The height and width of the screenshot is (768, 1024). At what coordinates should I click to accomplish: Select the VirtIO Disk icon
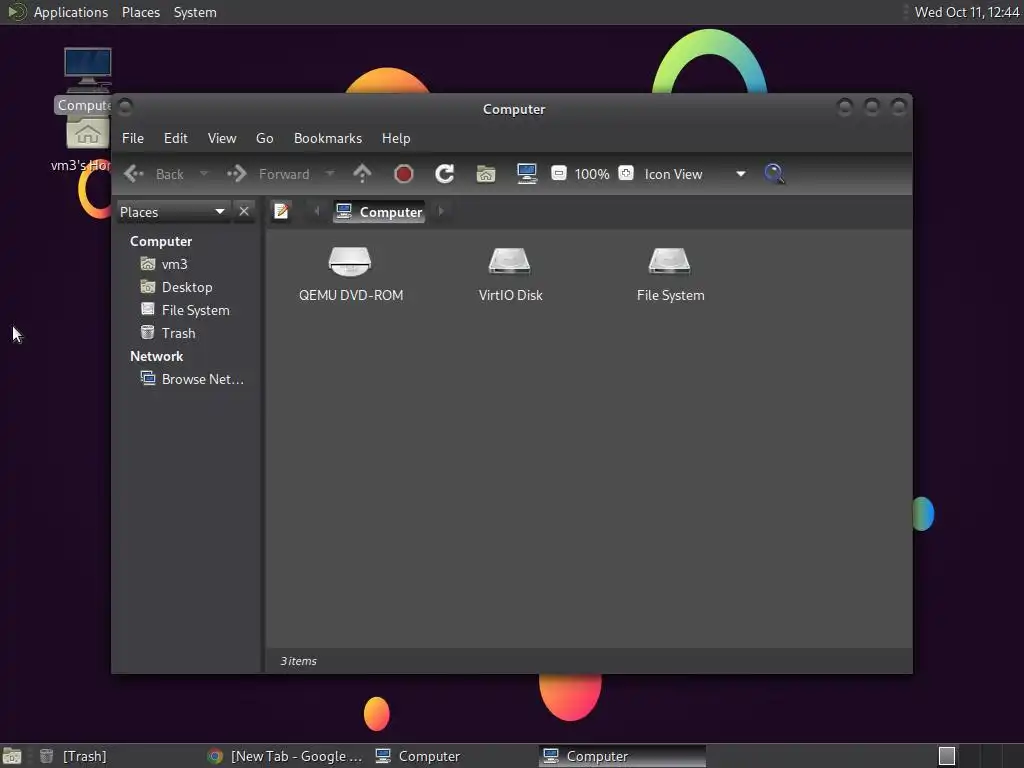[510, 274]
